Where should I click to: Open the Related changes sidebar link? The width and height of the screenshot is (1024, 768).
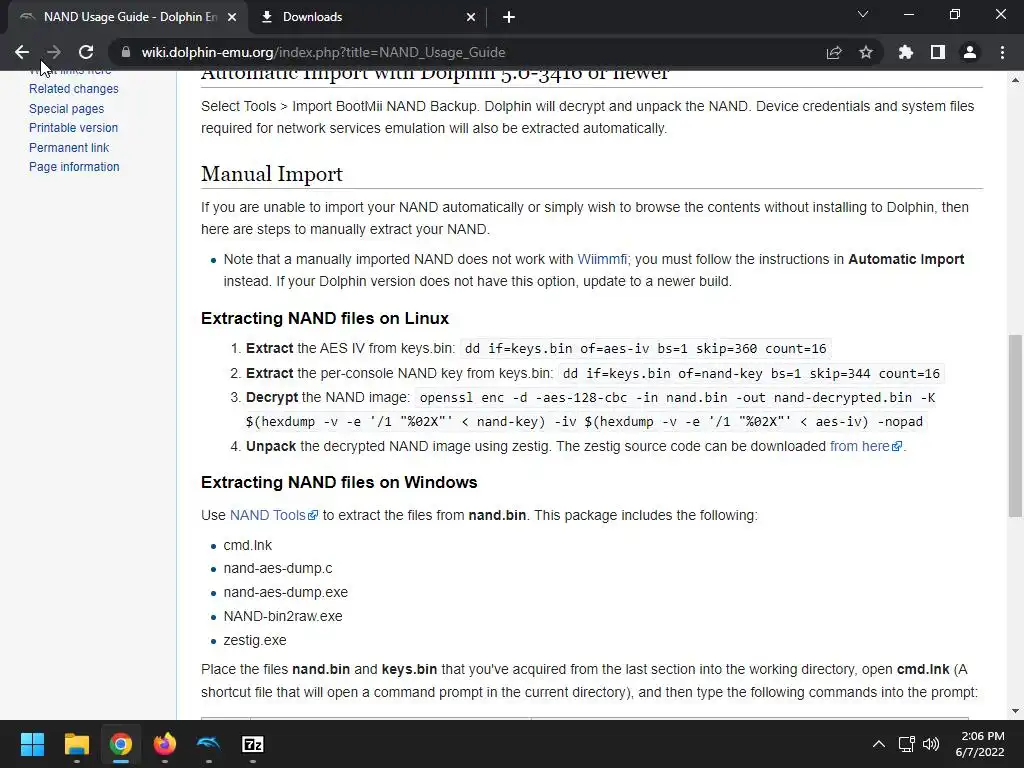point(74,89)
